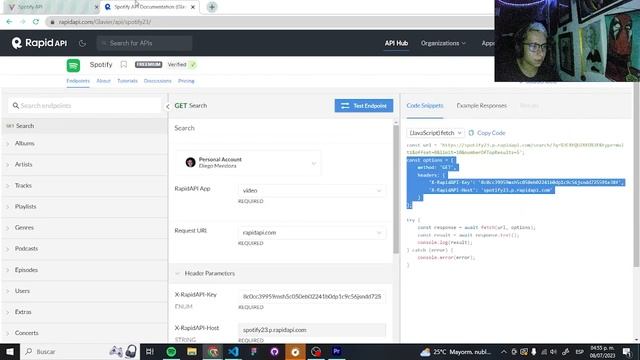
Task: Open Task View from the taskbar
Action: click(x=149, y=351)
